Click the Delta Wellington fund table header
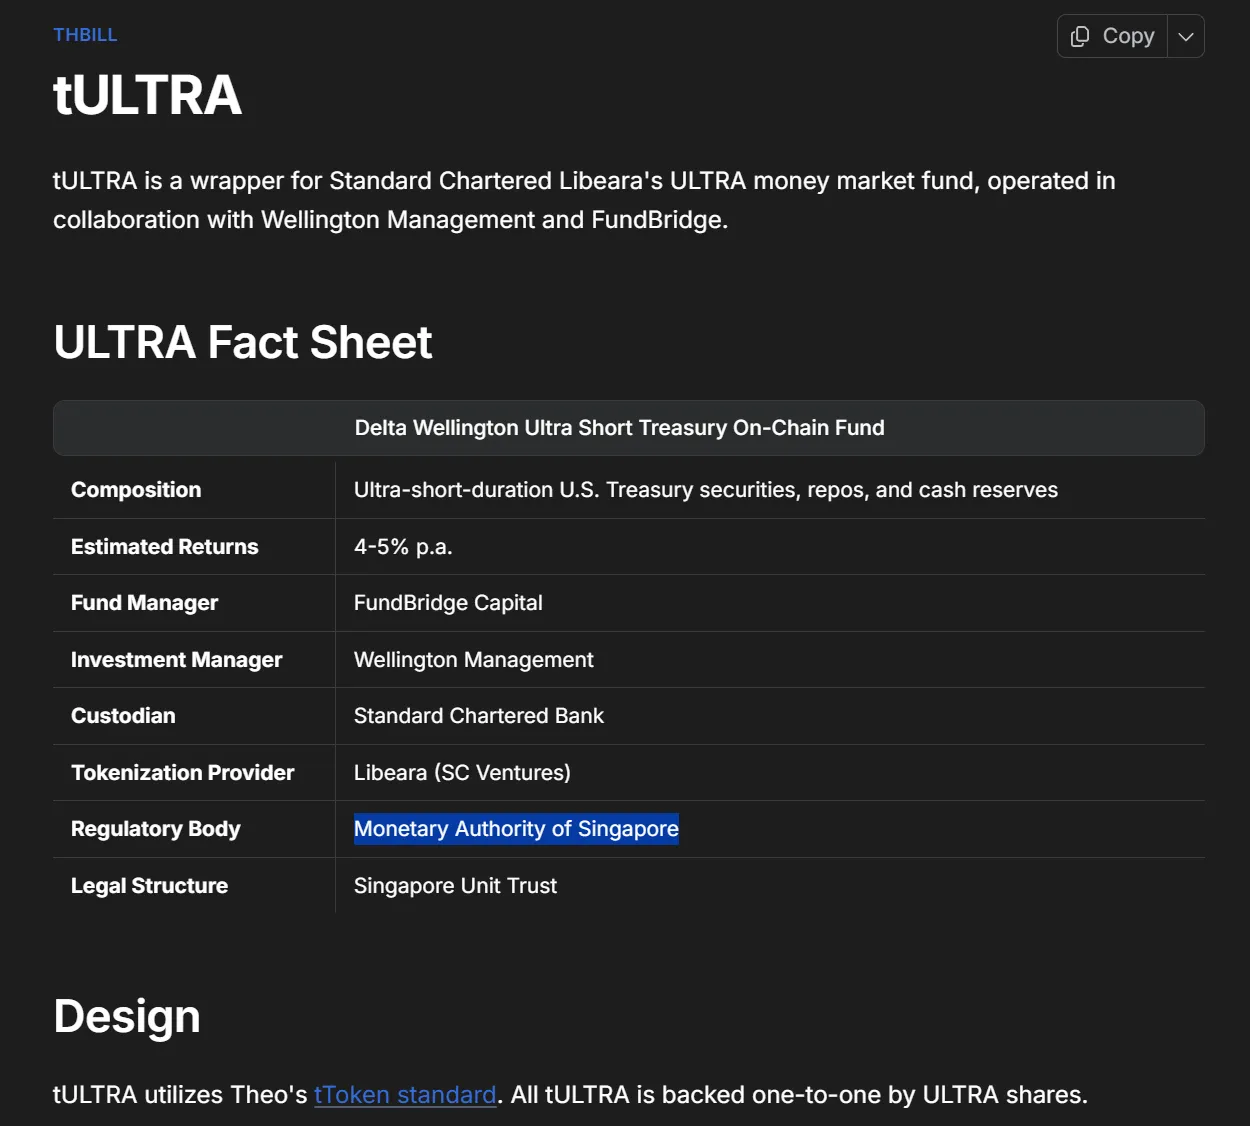Screen dimensions: 1250x1126 (619, 428)
